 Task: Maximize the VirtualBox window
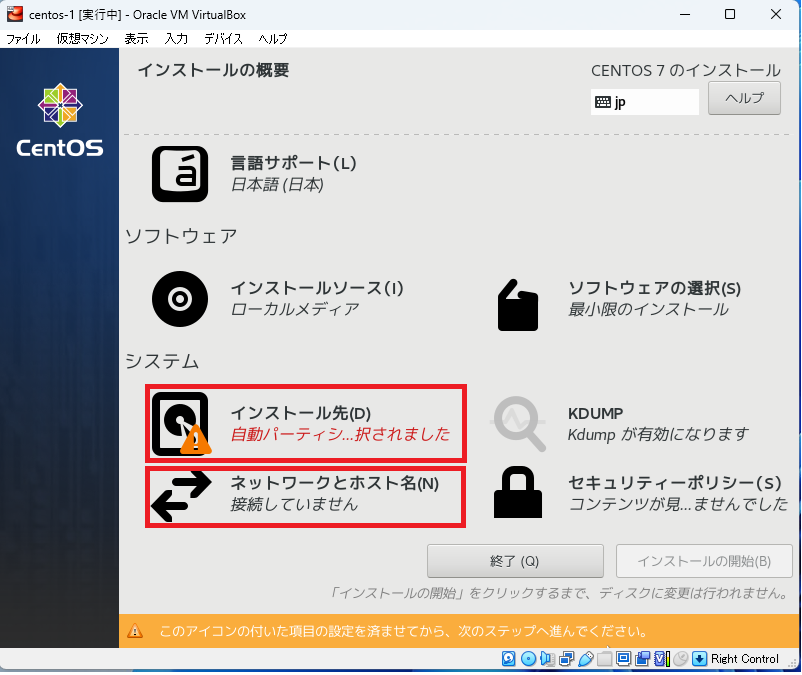730,14
